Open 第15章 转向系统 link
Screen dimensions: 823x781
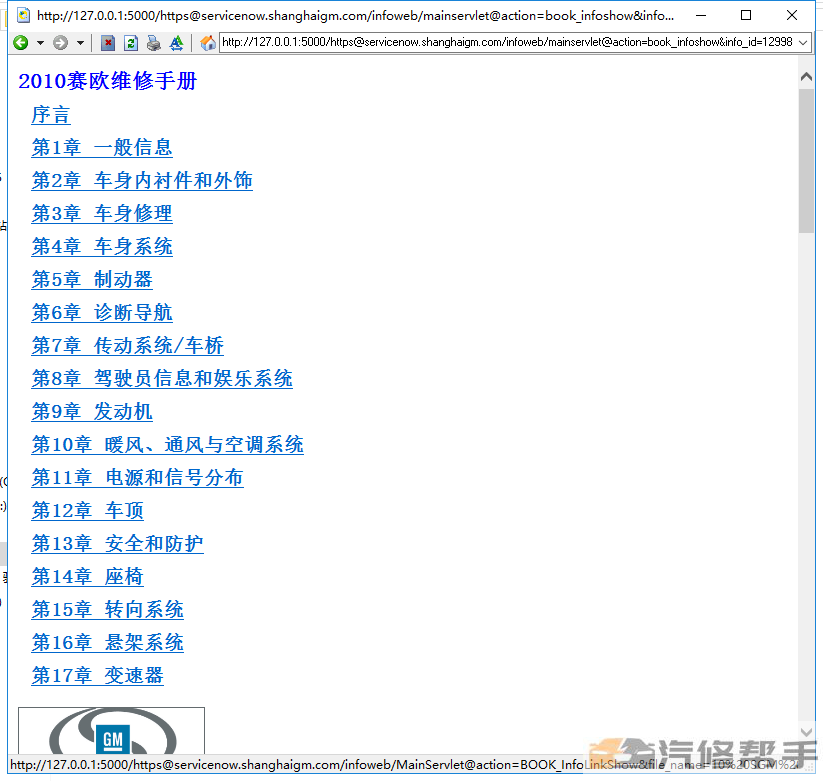(x=108, y=610)
